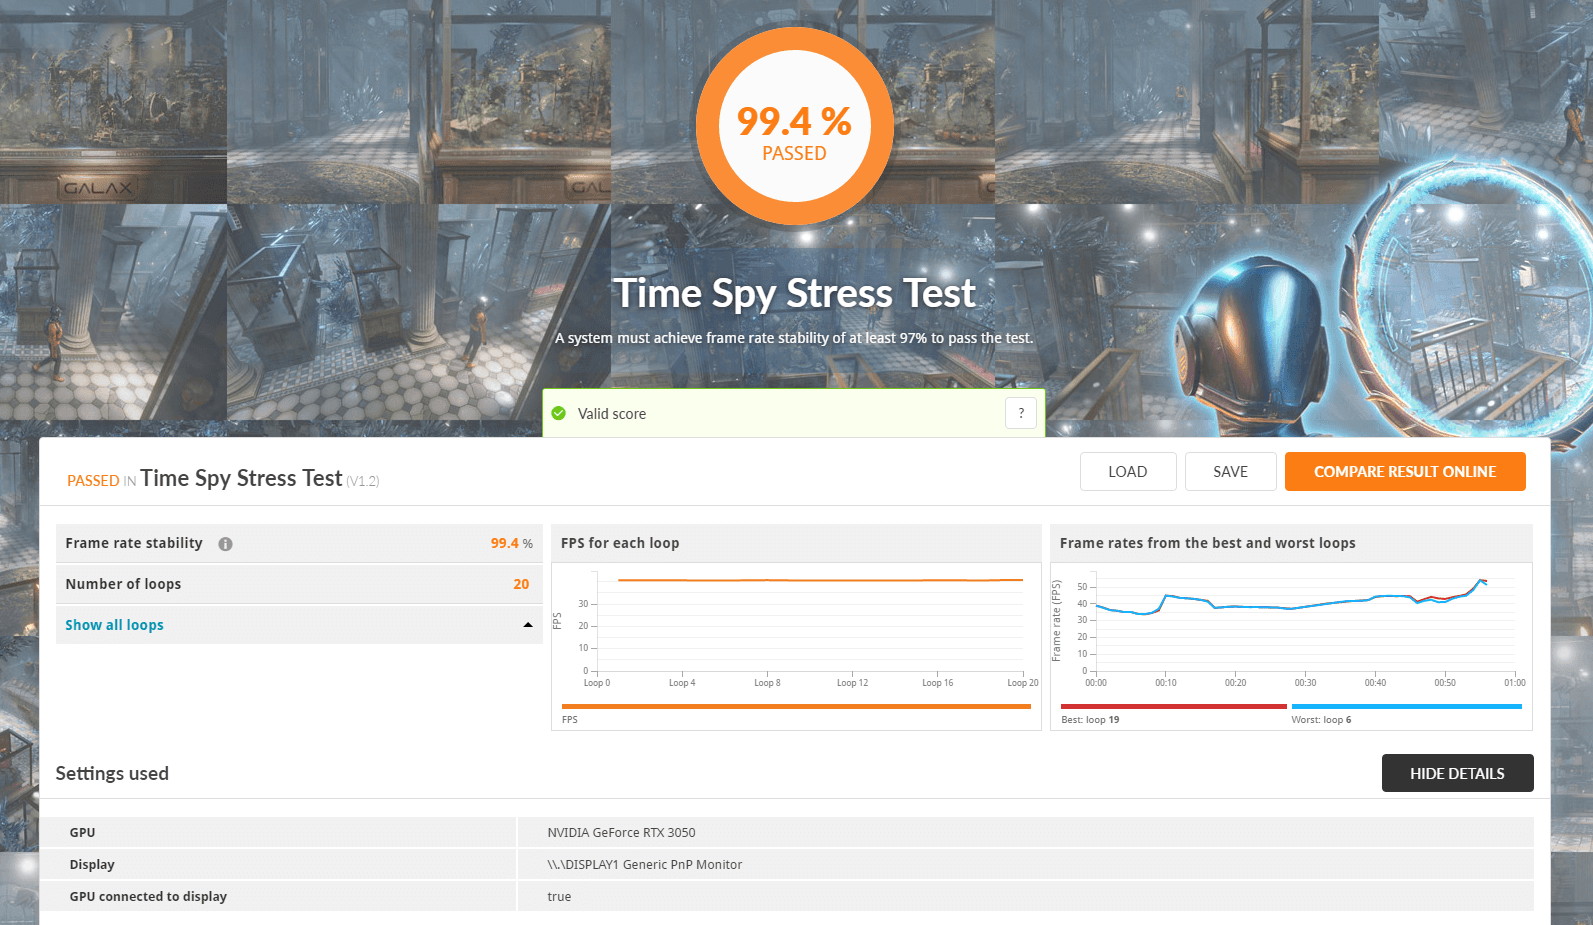Click the Frame rate stability 99.4 % value
1593x925 pixels.
(511, 543)
